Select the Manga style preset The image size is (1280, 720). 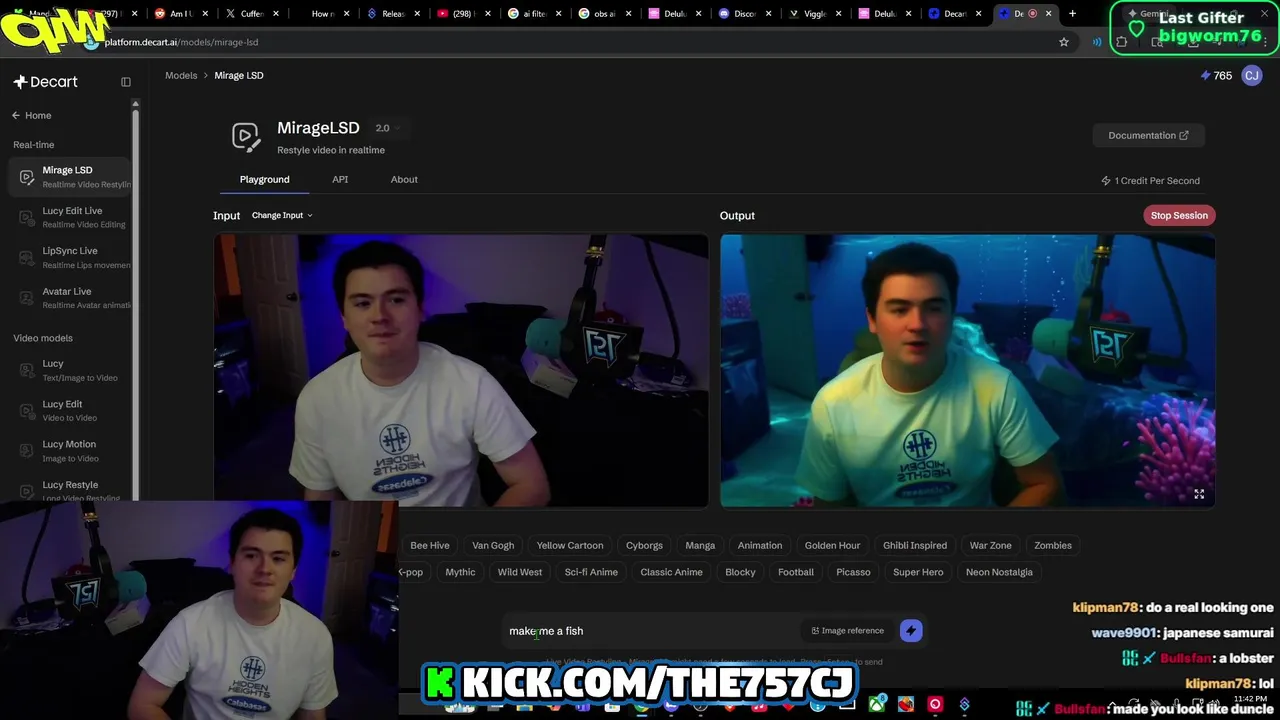click(700, 545)
